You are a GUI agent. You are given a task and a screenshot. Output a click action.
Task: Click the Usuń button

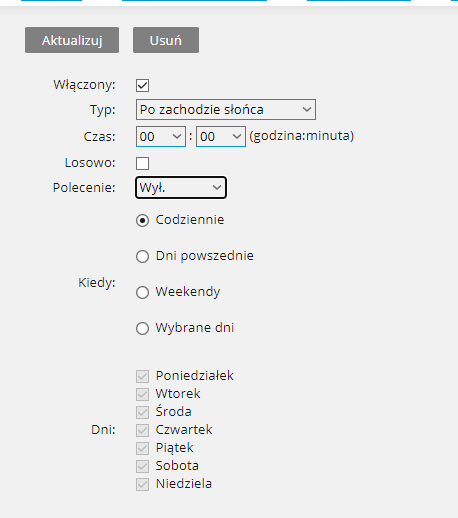tap(166, 40)
